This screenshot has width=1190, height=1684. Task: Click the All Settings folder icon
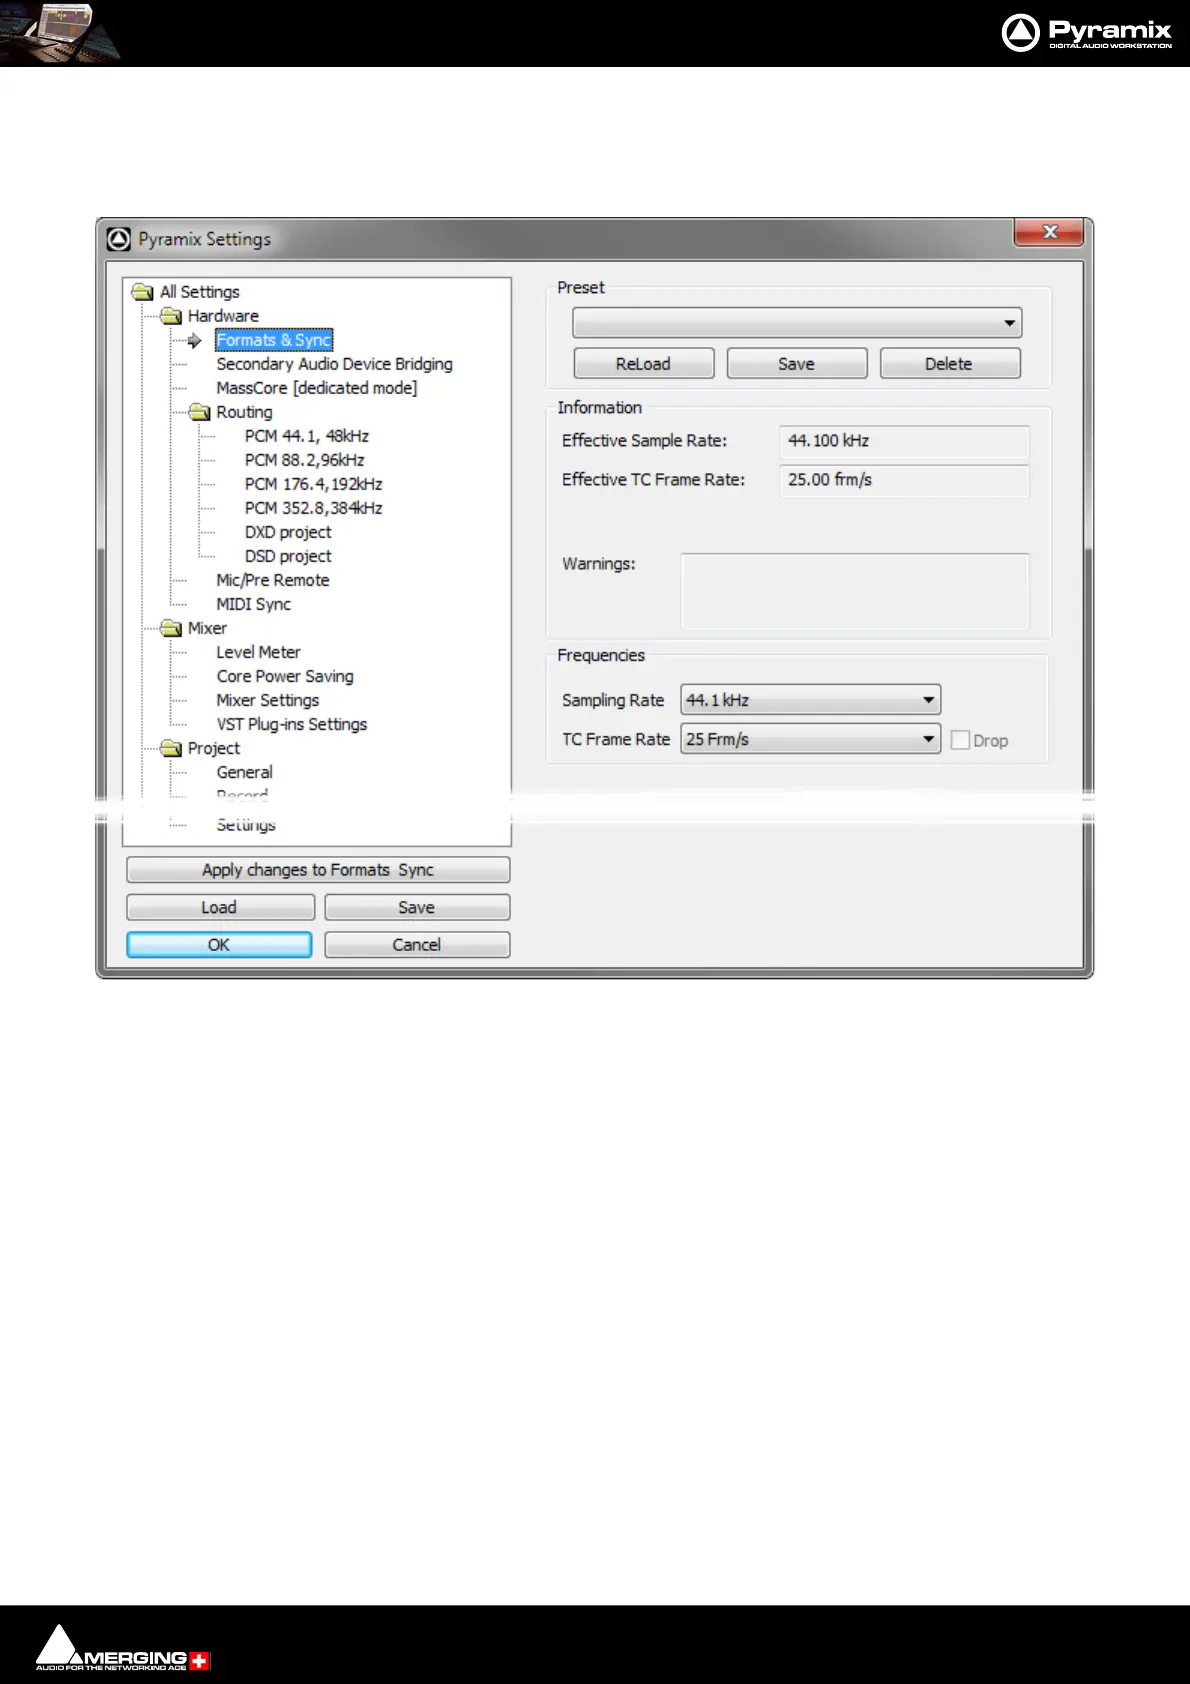[x=143, y=292]
